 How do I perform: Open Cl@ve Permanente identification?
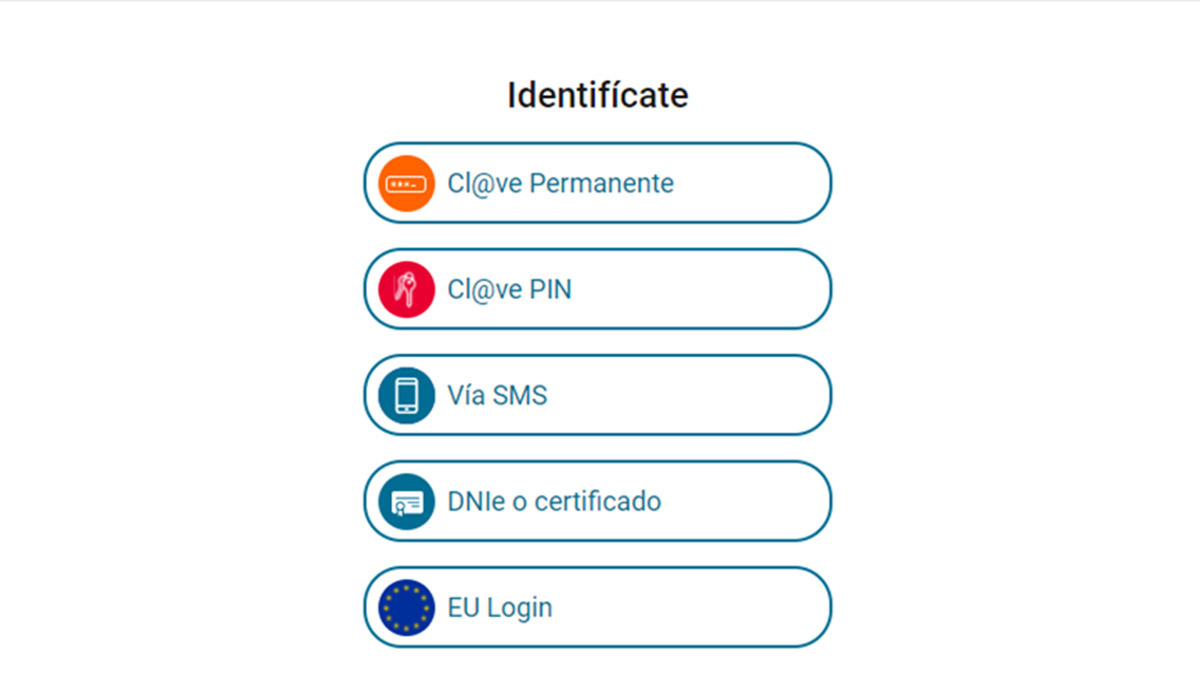598,183
